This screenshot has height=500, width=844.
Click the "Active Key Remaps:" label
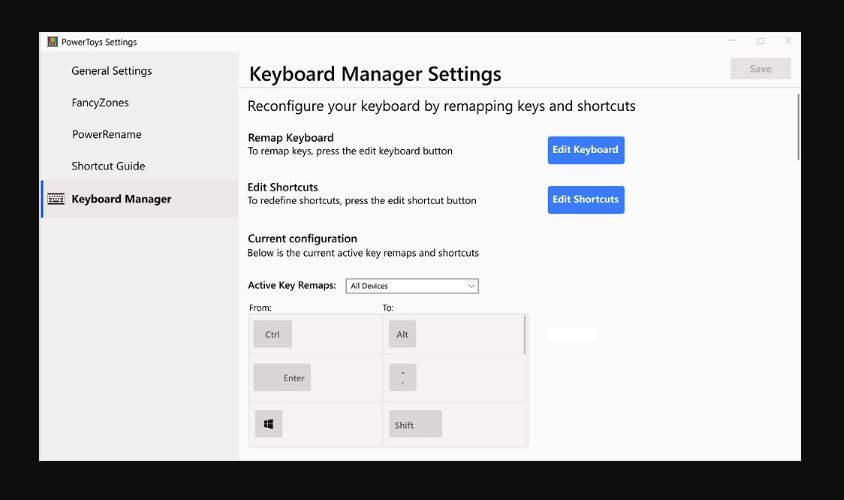292,285
